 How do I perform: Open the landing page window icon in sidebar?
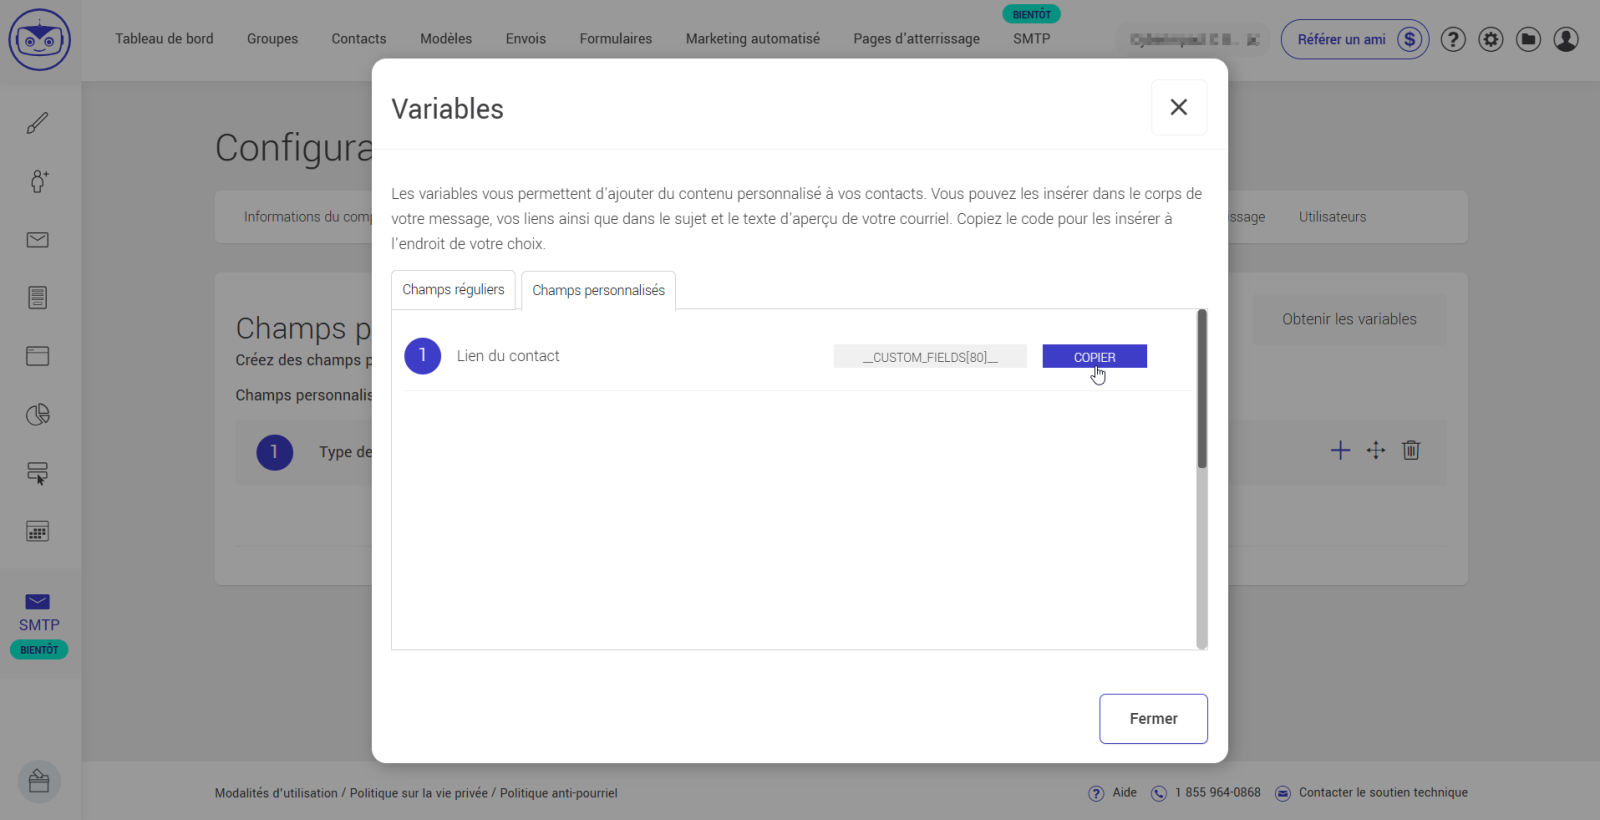pos(38,356)
